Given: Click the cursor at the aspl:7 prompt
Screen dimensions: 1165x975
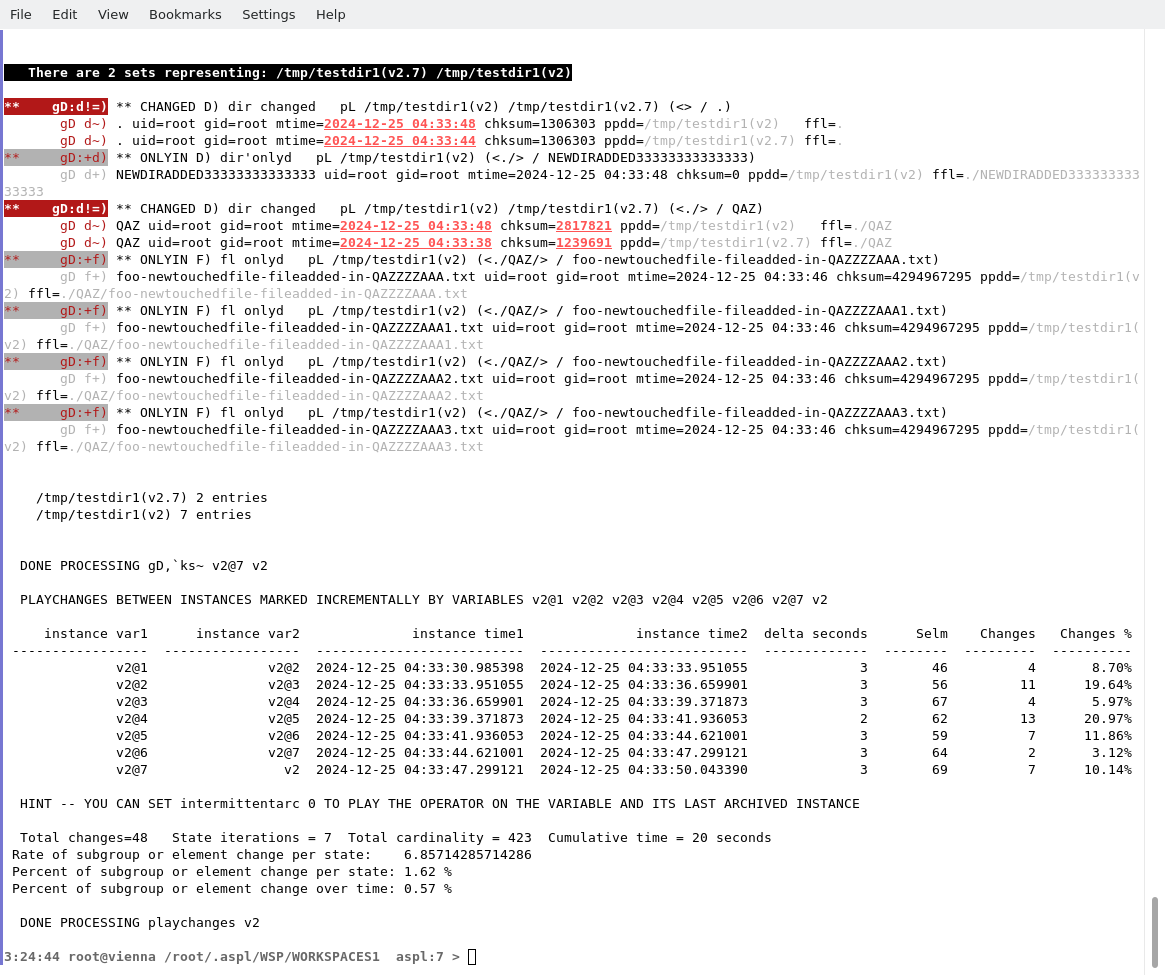Looking at the screenshot, I should click(472, 957).
